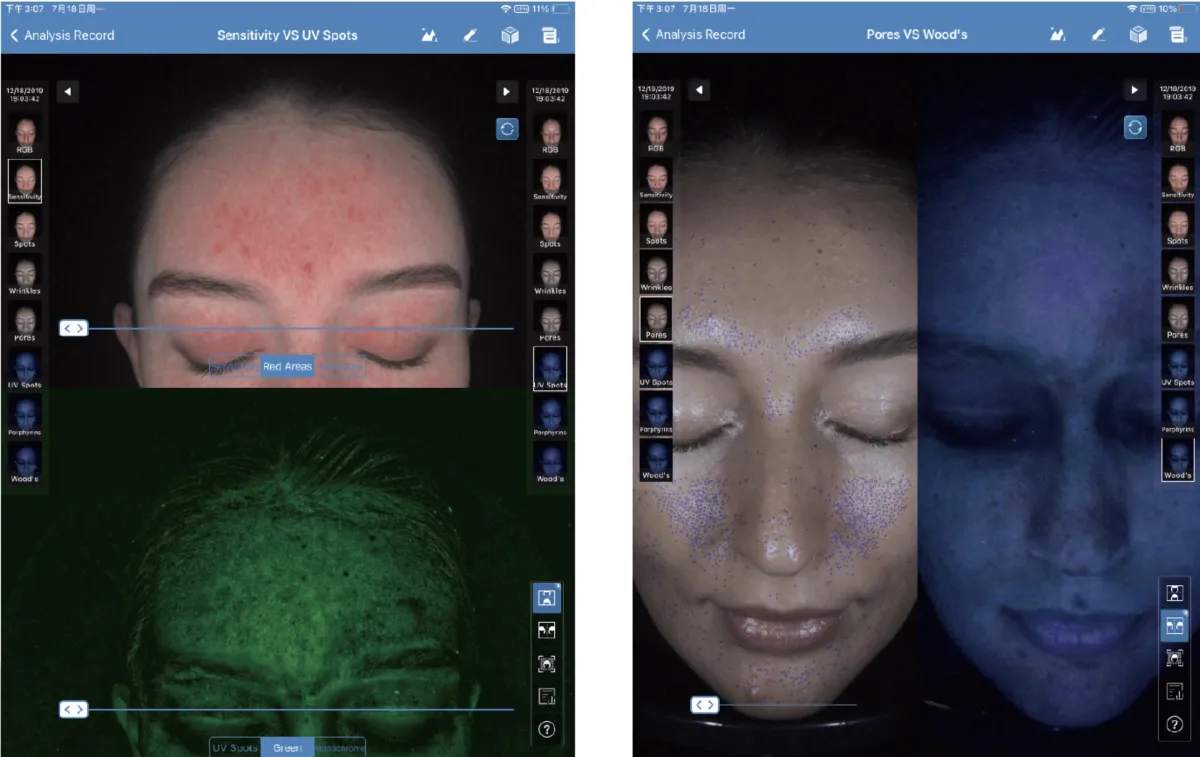
Task: Select Green segment below UV image
Action: click(x=287, y=748)
